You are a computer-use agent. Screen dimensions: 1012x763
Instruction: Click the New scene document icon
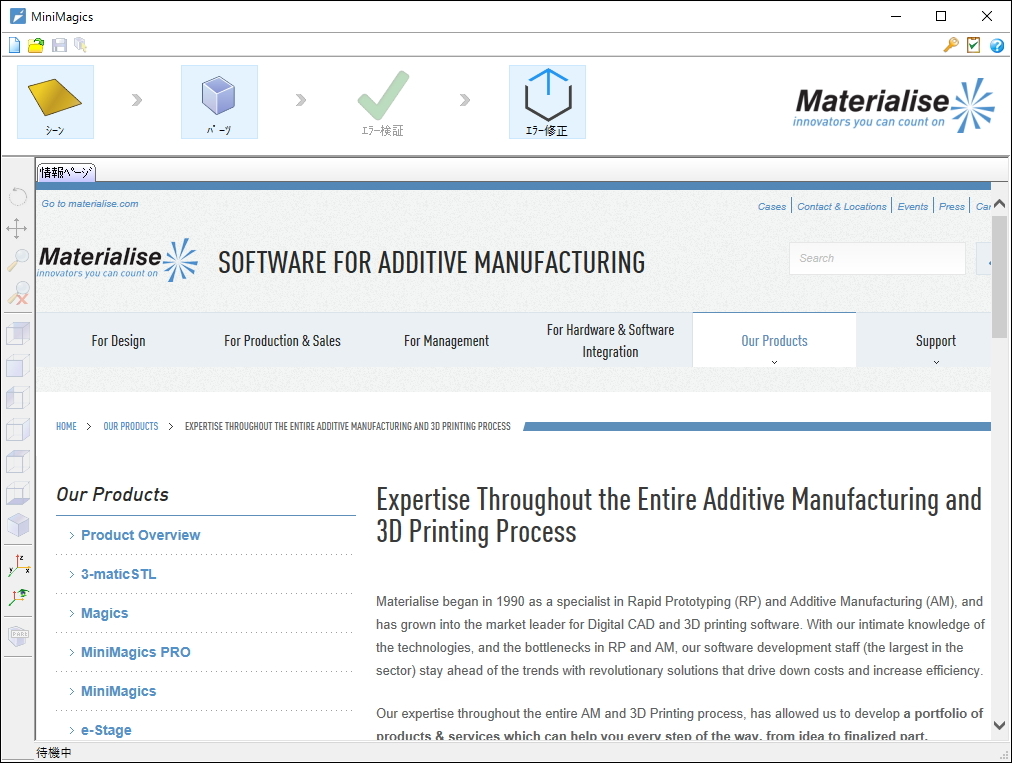coord(15,45)
